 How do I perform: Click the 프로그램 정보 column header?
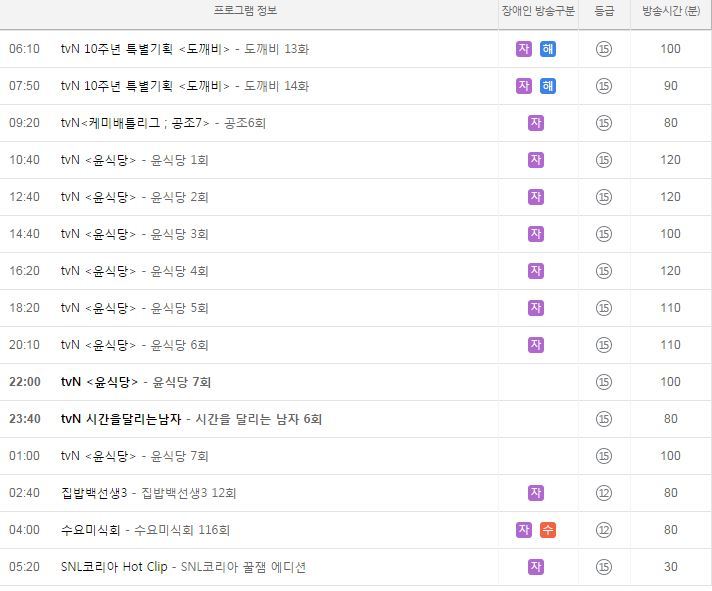[x=245, y=10]
